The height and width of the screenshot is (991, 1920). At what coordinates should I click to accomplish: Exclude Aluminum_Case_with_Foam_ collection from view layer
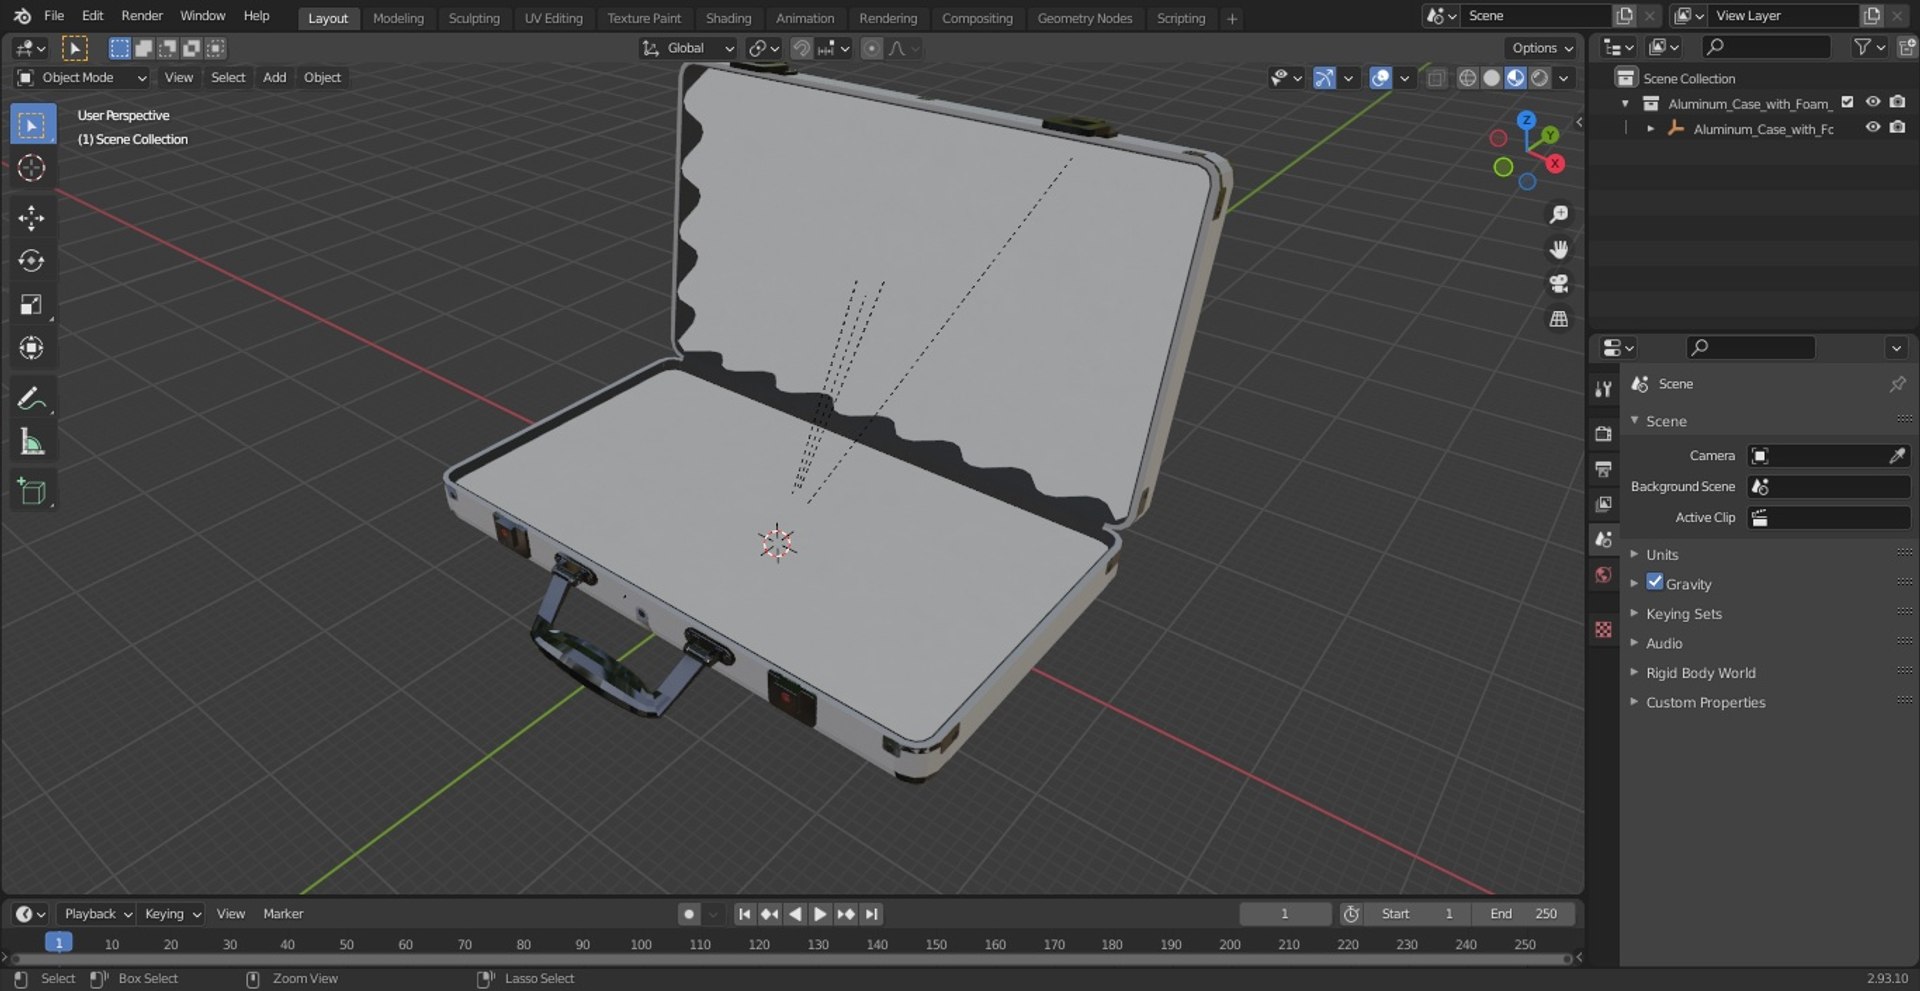point(1848,102)
